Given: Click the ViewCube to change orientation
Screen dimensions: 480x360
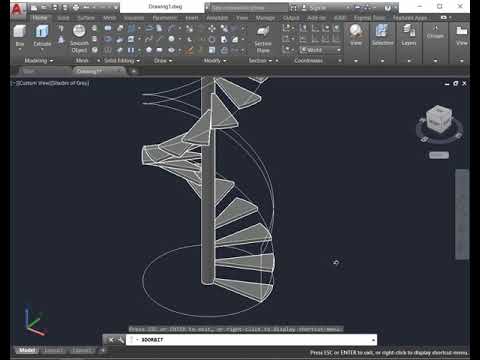Looking at the screenshot, I should 439,119.
